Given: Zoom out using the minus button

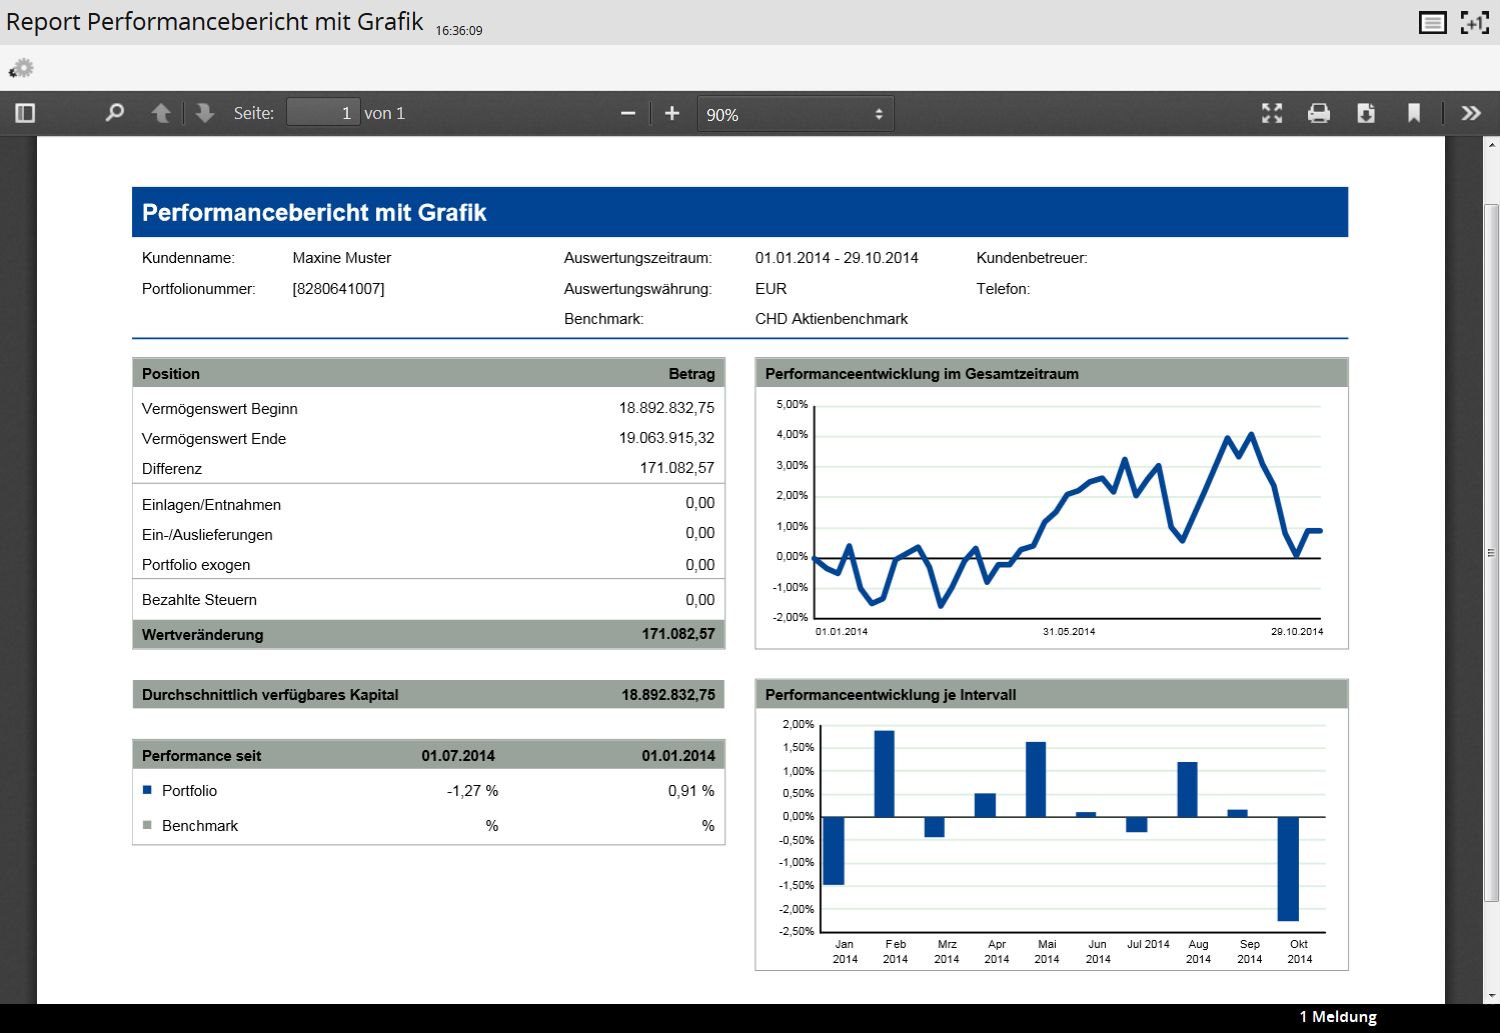Looking at the screenshot, I should (x=628, y=113).
